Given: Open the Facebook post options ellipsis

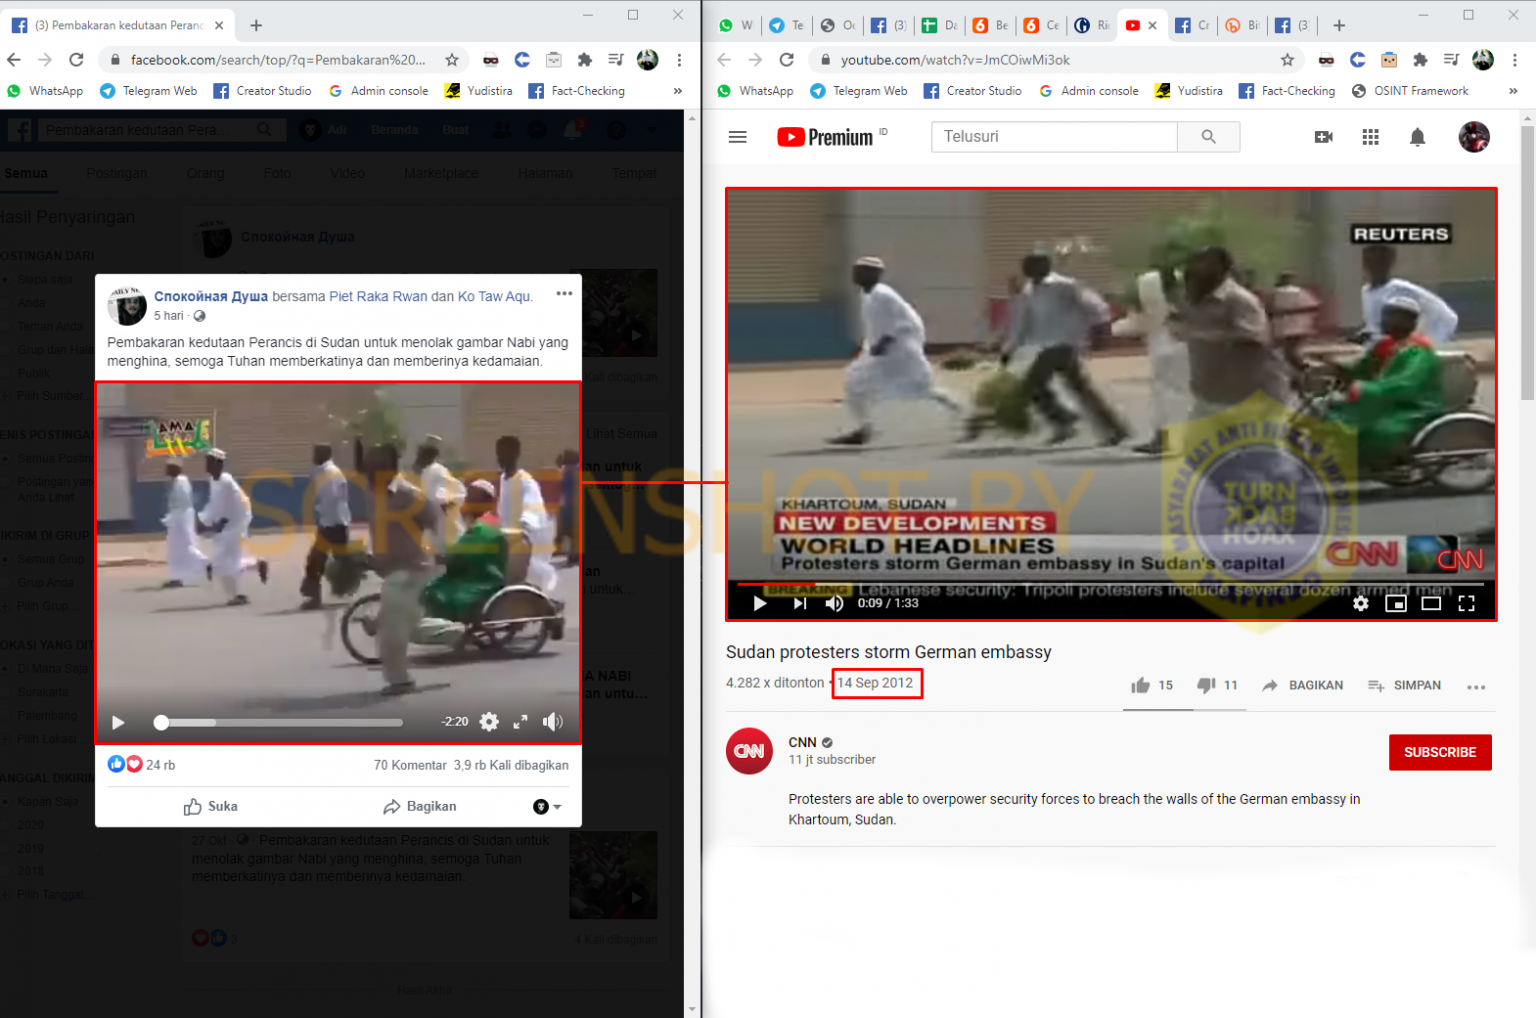Looking at the screenshot, I should (564, 294).
